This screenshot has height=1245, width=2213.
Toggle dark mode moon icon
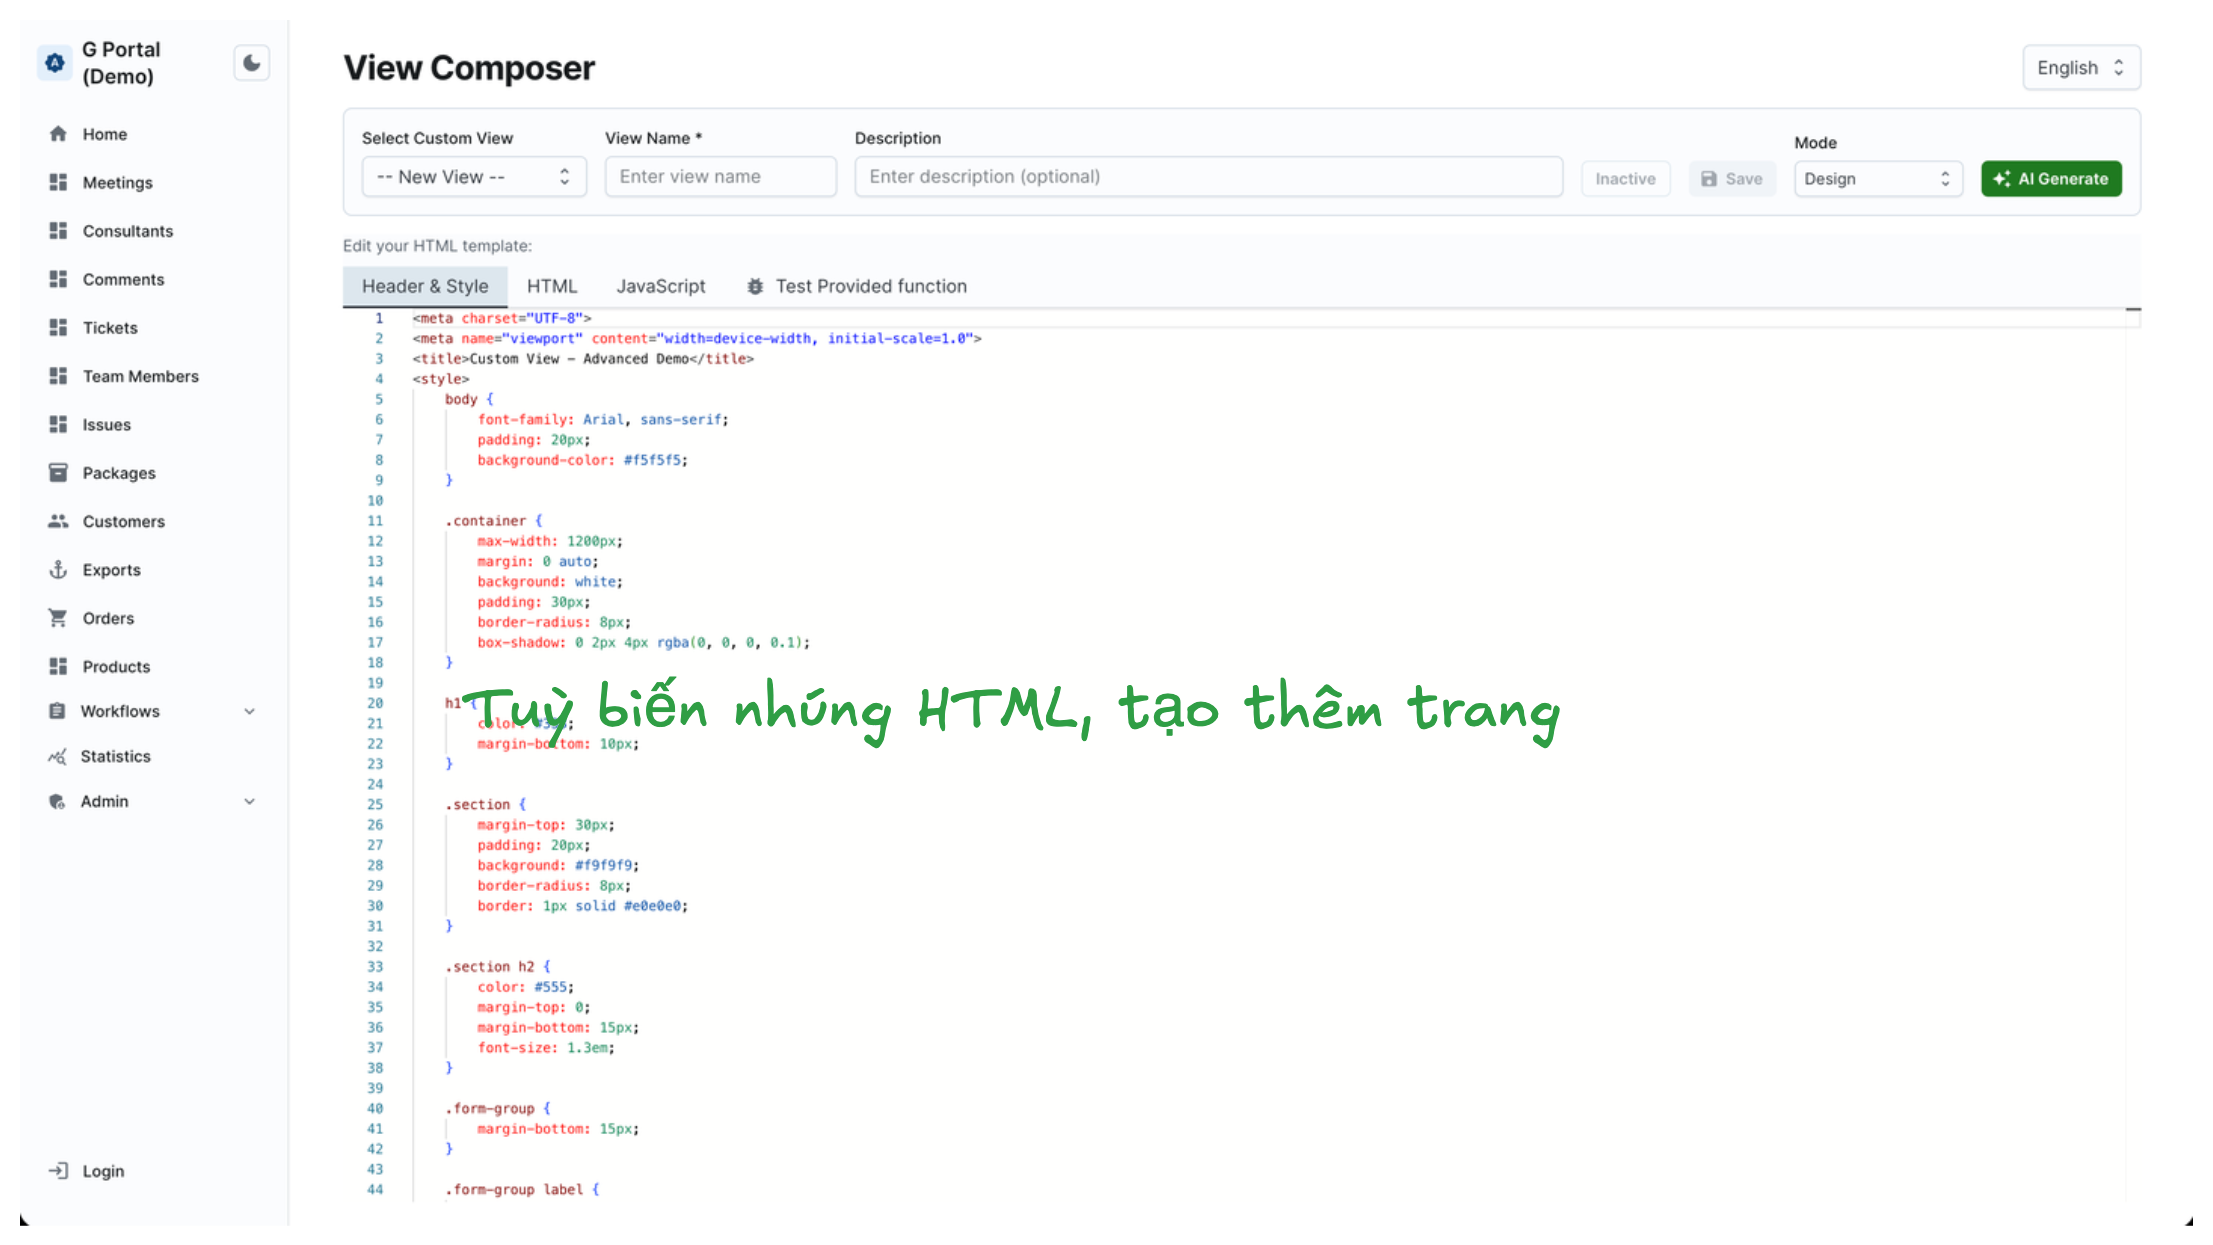pyautogui.click(x=252, y=64)
